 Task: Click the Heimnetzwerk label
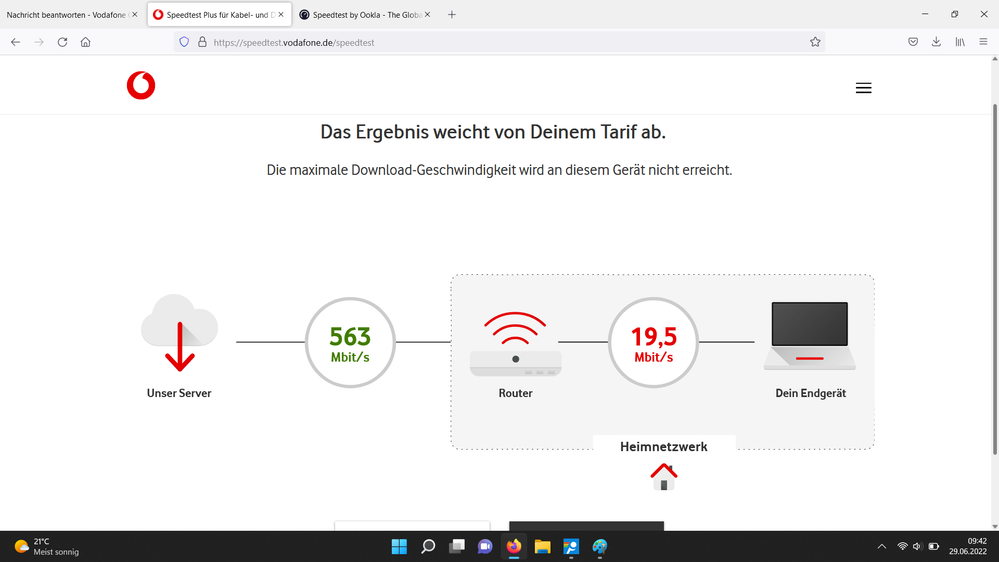tap(663, 447)
